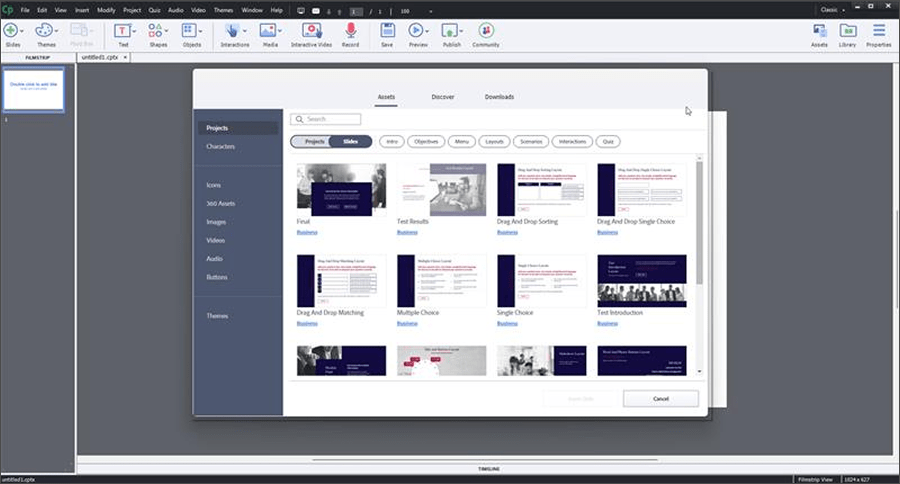Select Themes in the assets sidebar

(x=217, y=316)
